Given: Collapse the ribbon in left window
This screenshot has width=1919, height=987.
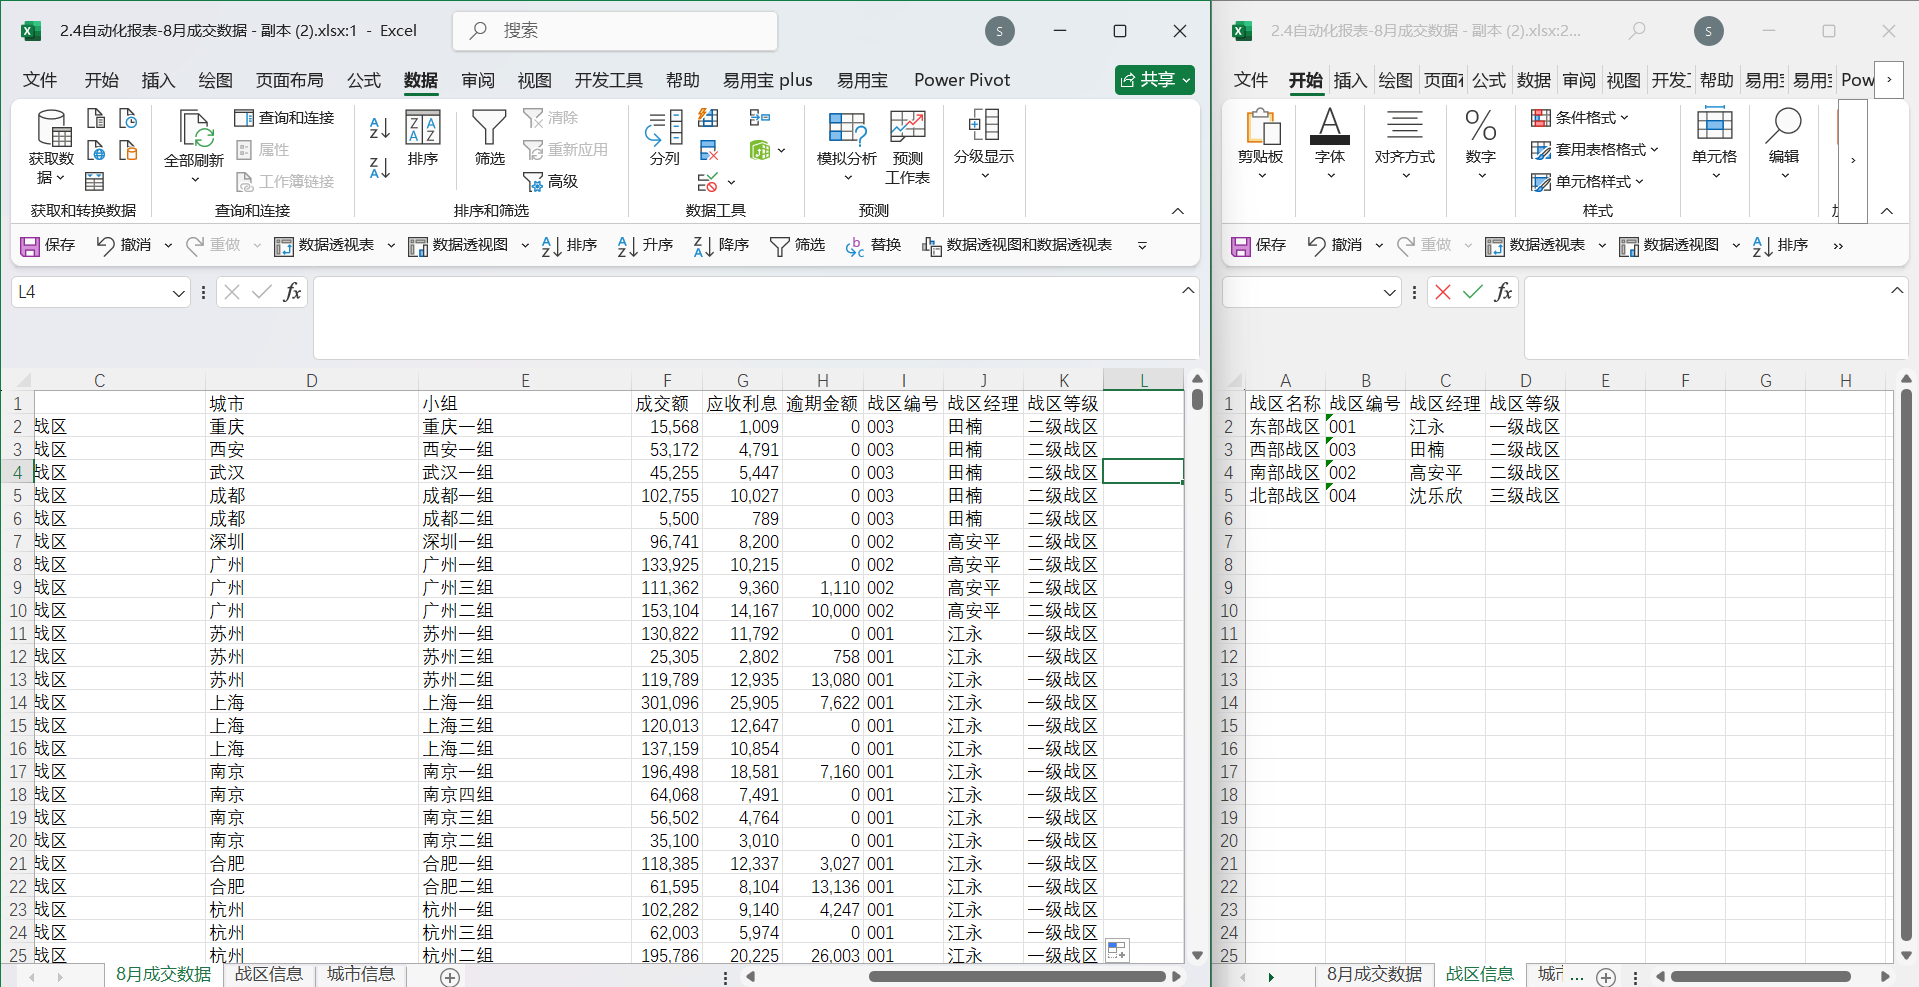Looking at the screenshot, I should click(1178, 211).
